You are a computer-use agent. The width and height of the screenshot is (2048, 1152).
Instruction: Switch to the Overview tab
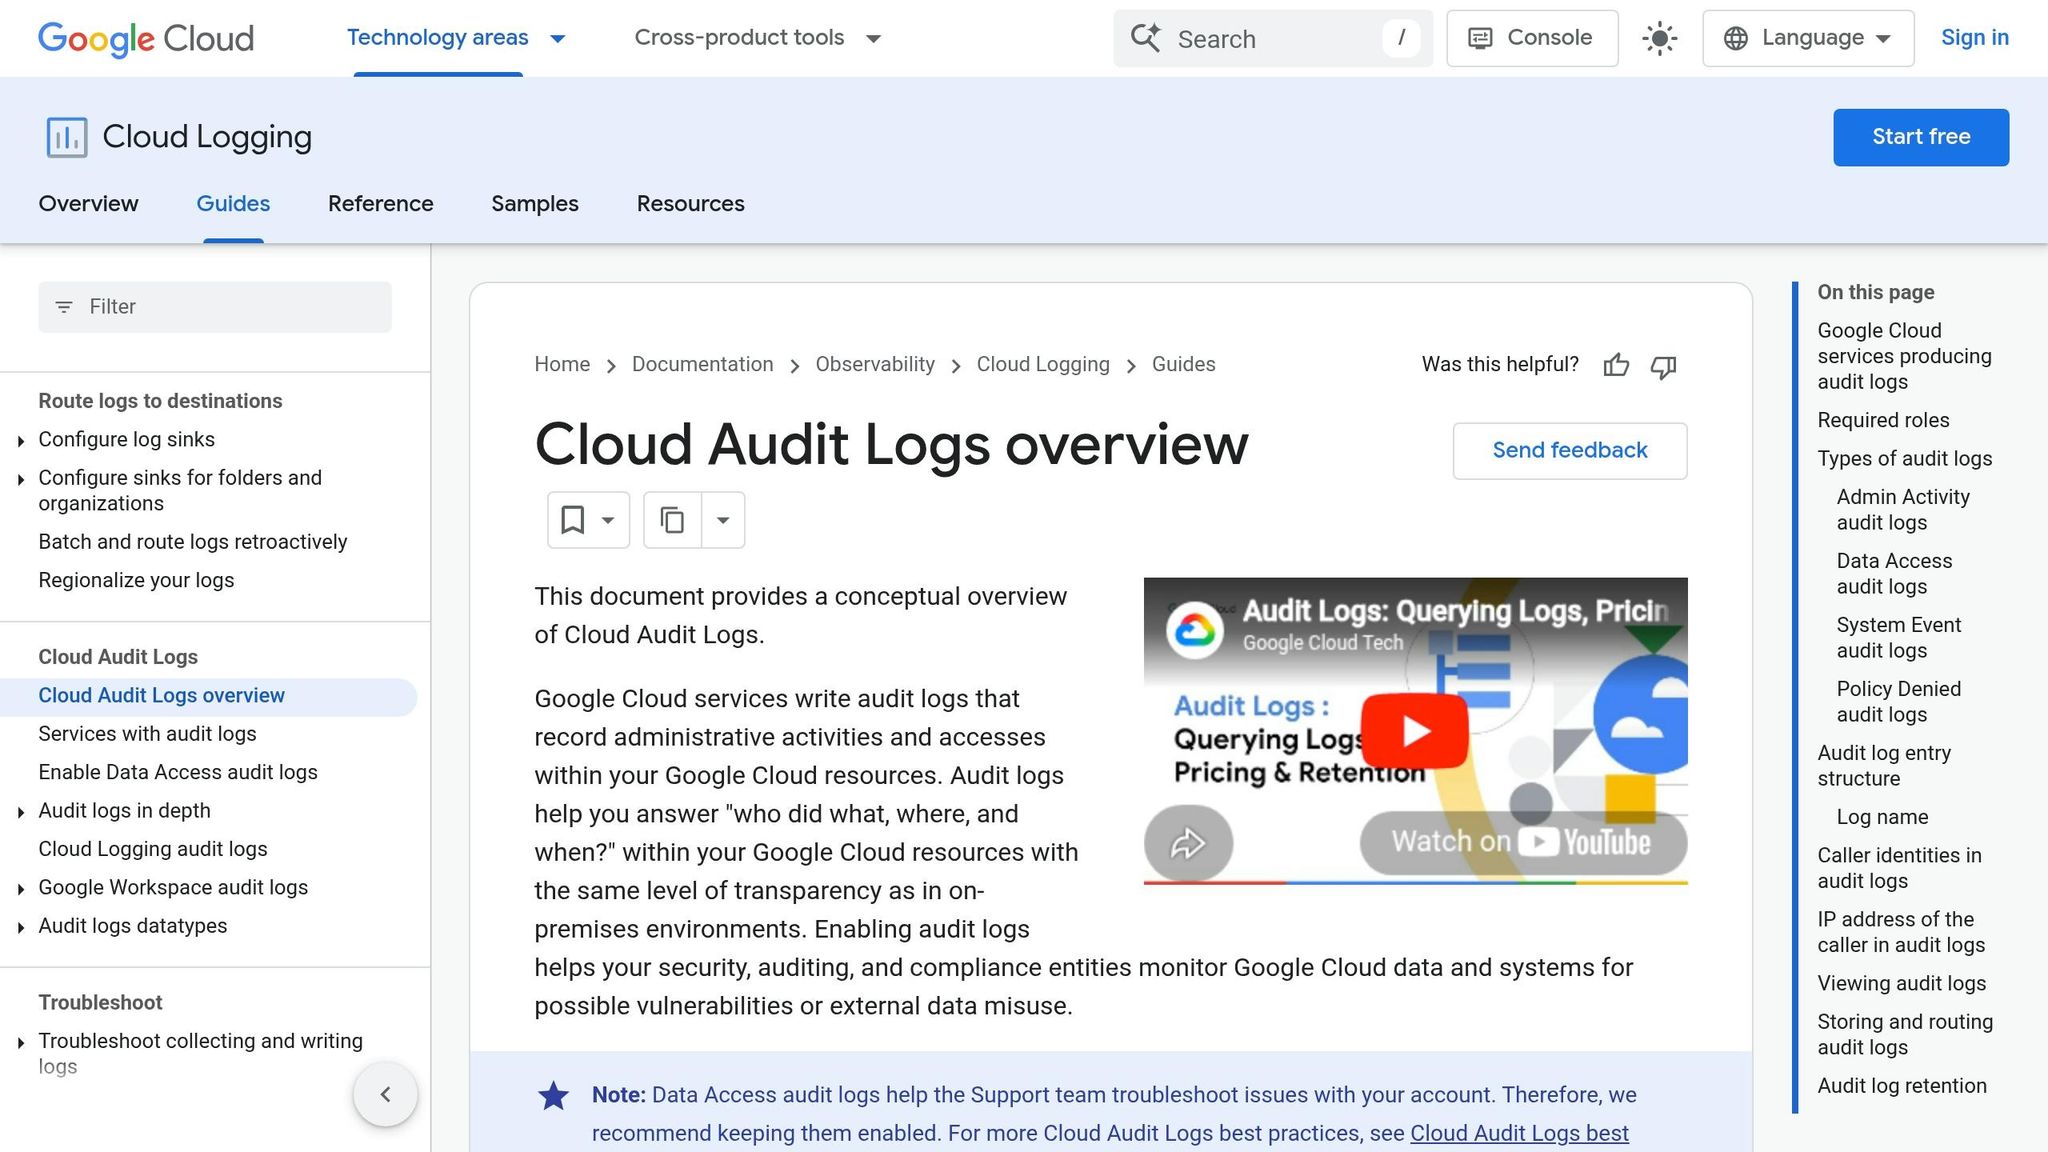pos(88,204)
